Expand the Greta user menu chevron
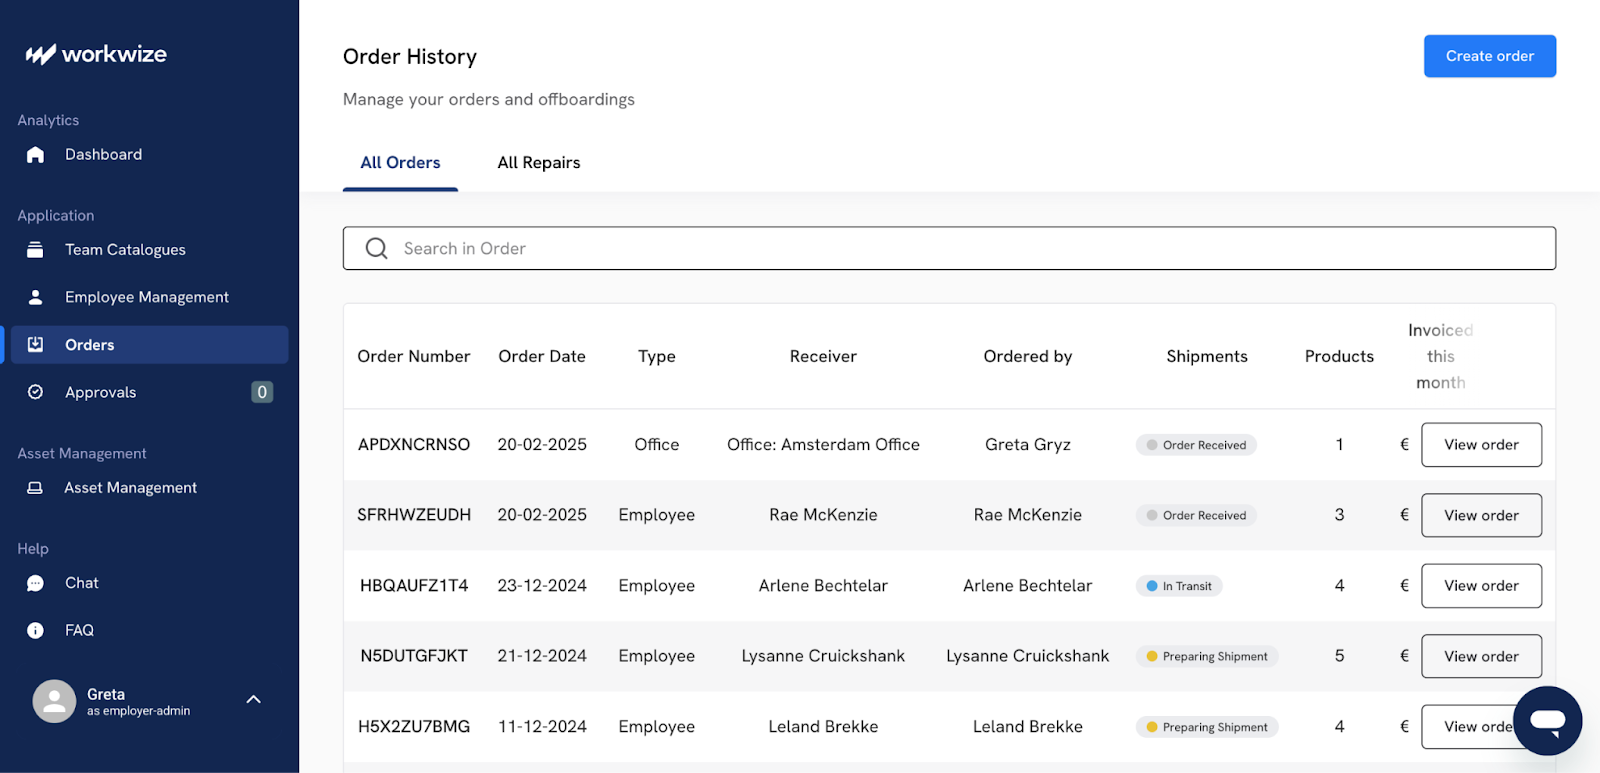The width and height of the screenshot is (1600, 773). pyautogui.click(x=254, y=700)
